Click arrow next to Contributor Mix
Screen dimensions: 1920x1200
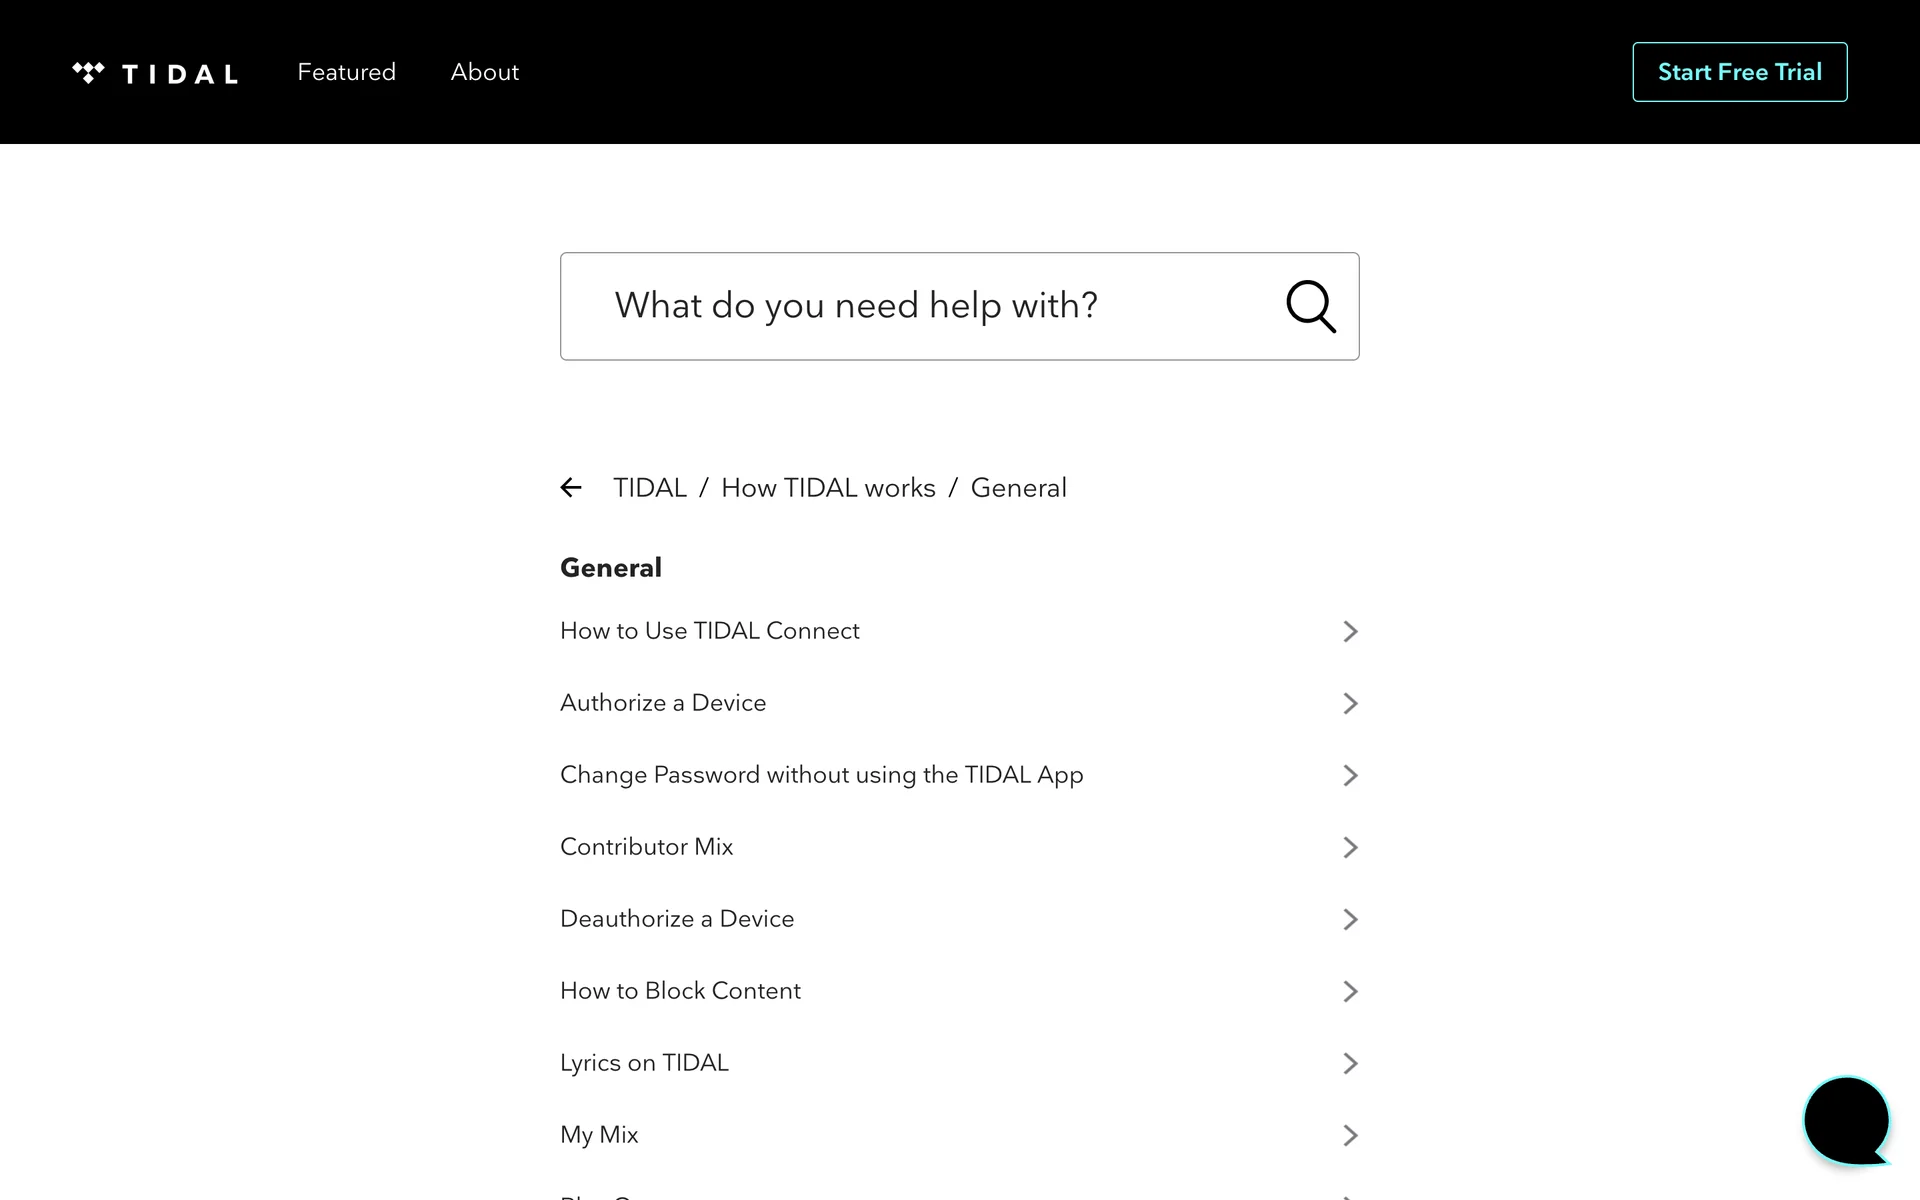(1349, 847)
